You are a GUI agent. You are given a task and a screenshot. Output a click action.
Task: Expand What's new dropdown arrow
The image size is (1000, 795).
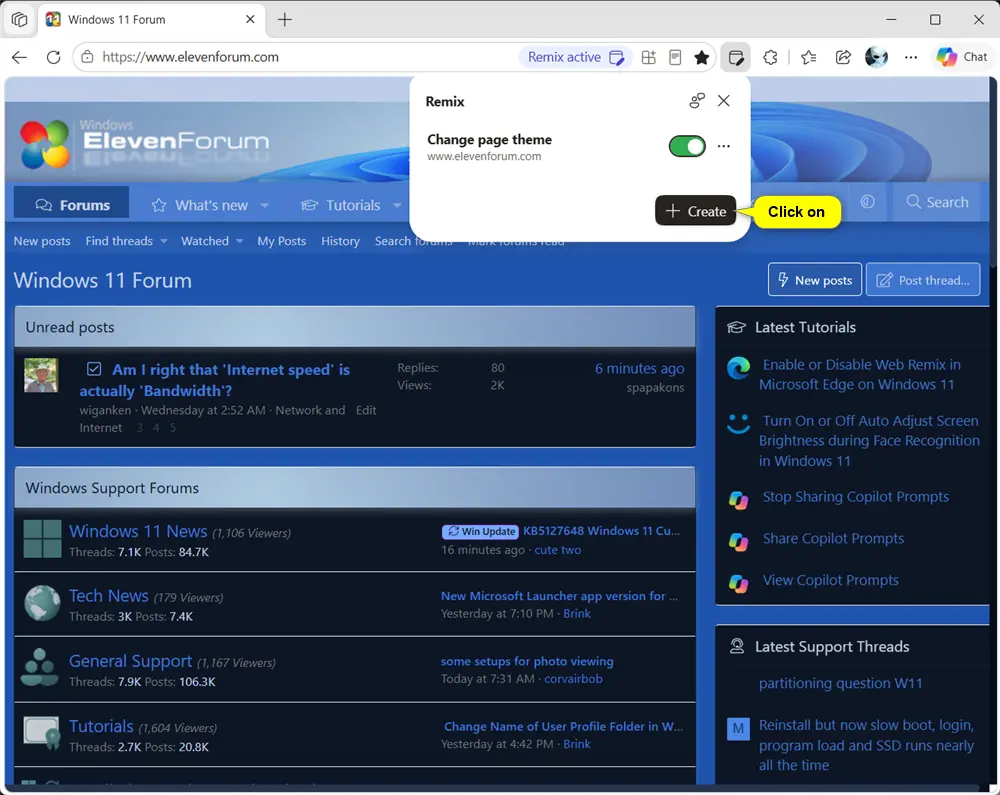click(265, 205)
